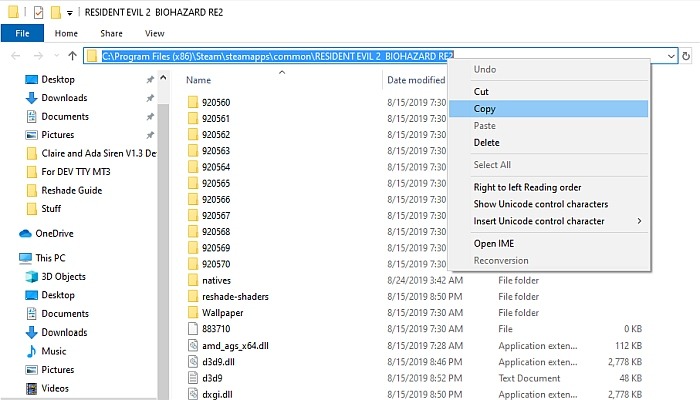Open the Customize Quick Access Toolbar dropdown arrow
Viewport: 700px width, 400px height.
coord(70,13)
